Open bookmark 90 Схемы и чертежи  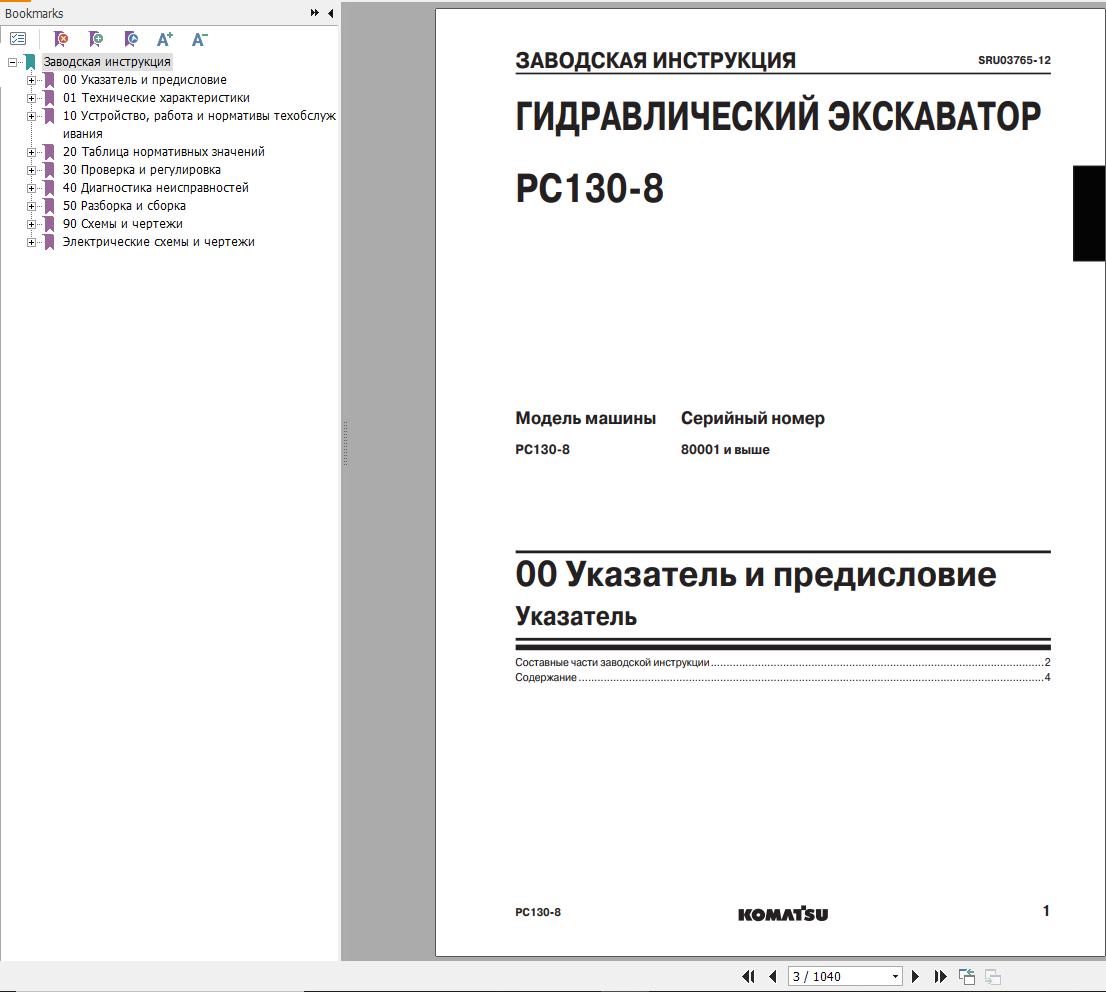pos(123,224)
